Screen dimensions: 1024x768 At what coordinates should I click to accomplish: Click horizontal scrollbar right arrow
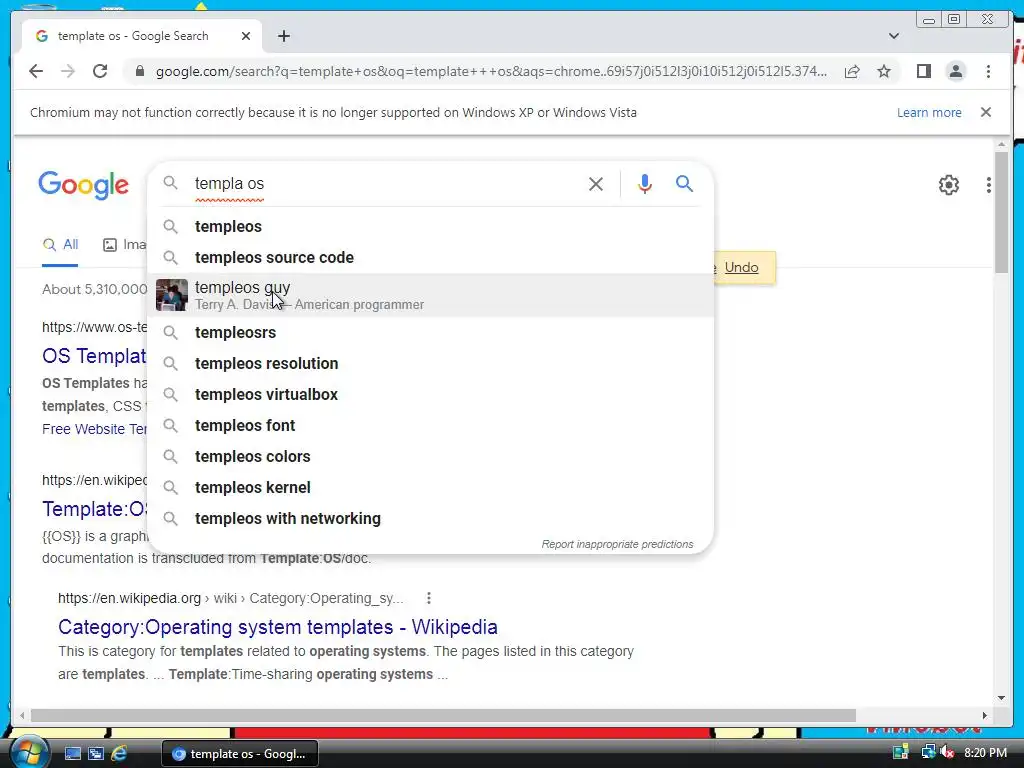pyautogui.click(x=985, y=716)
